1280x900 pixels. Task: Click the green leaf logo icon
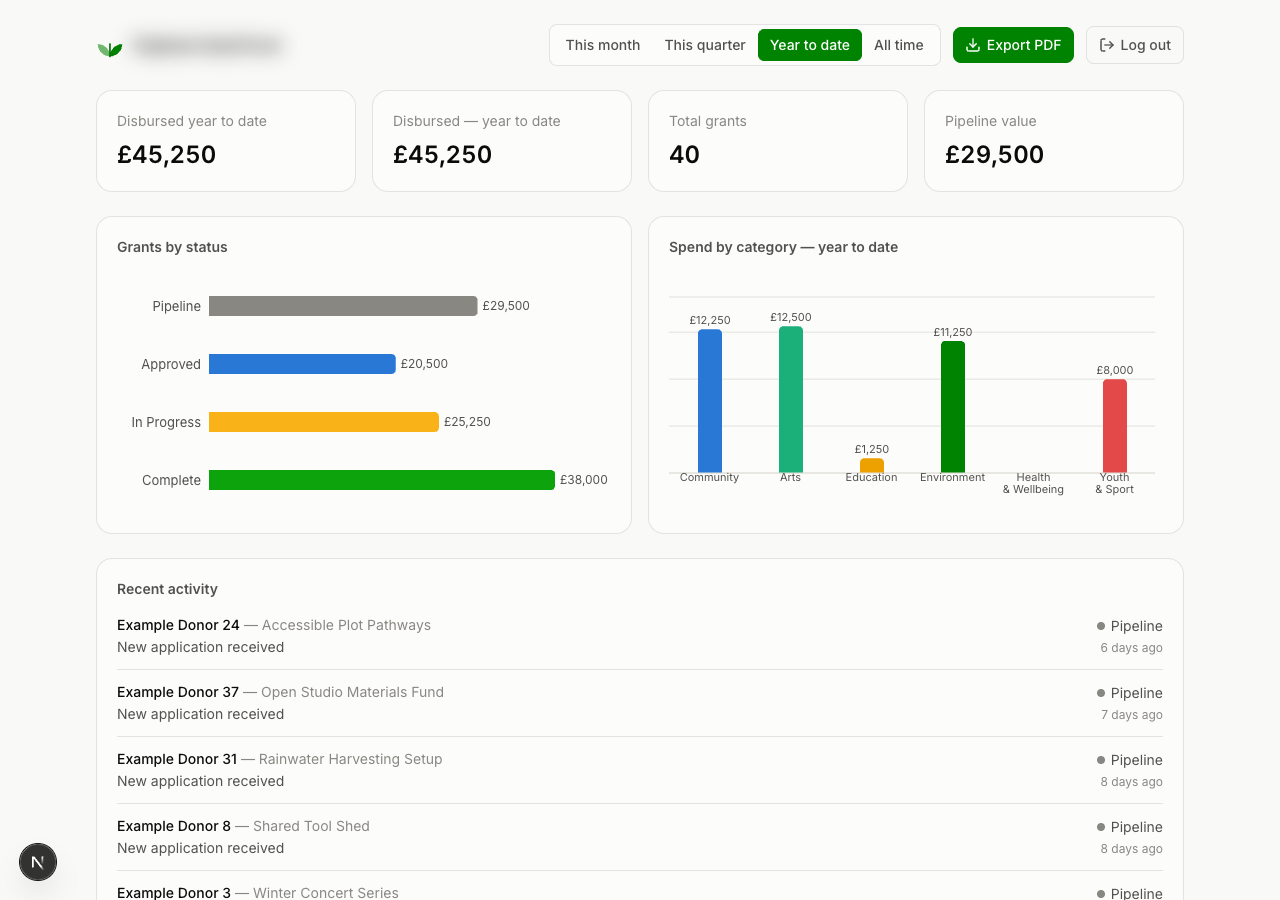point(110,49)
